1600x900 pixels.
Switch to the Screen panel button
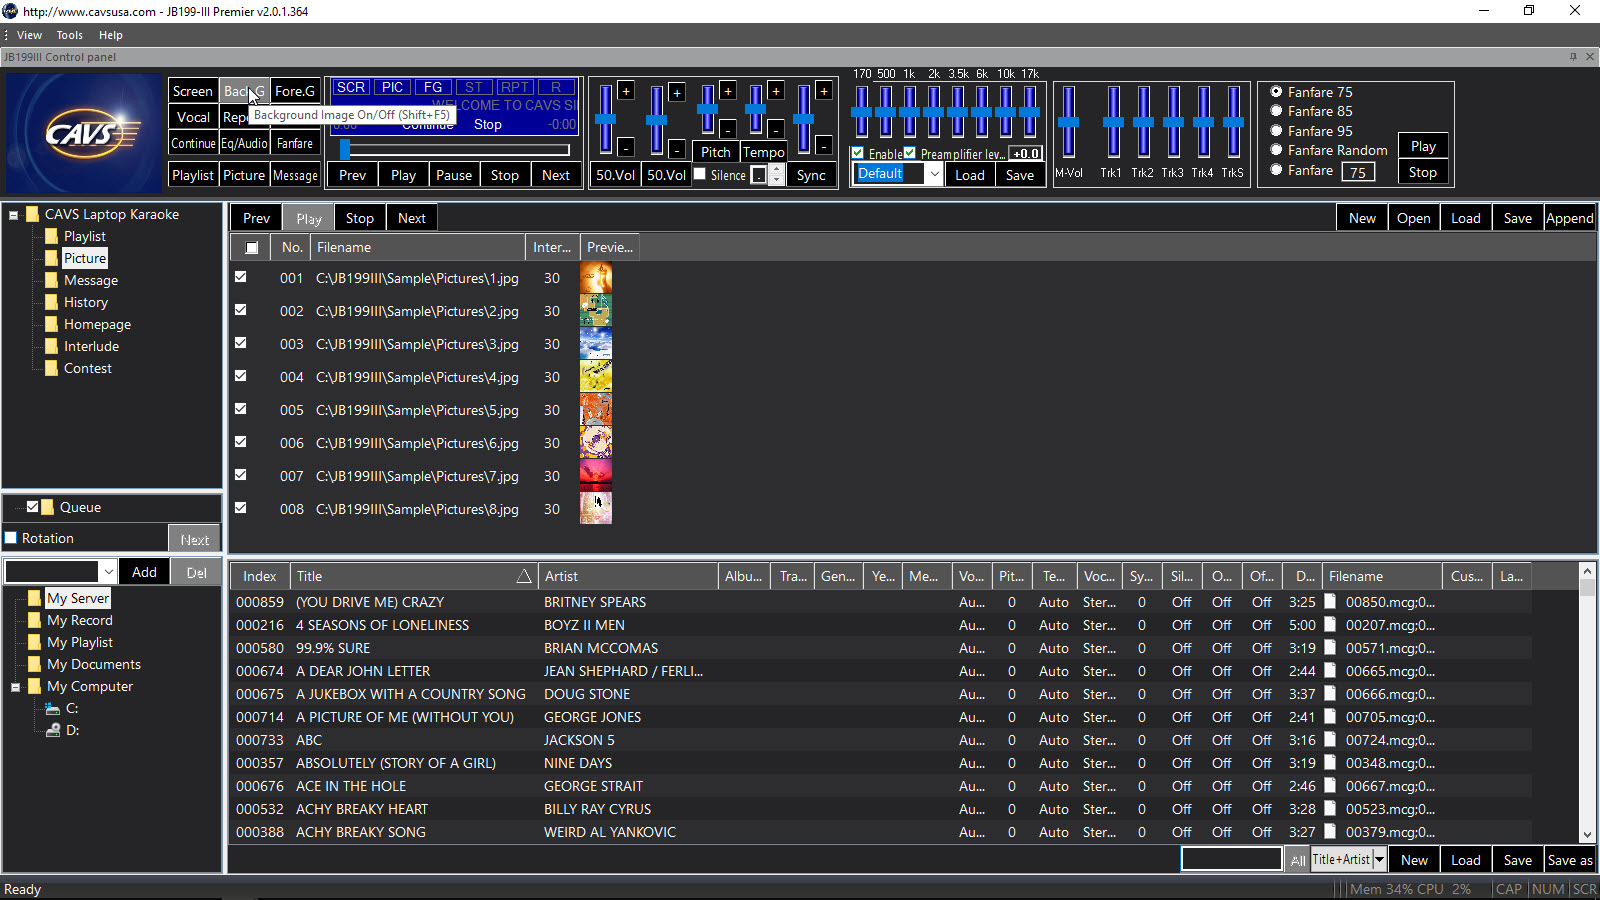point(192,91)
